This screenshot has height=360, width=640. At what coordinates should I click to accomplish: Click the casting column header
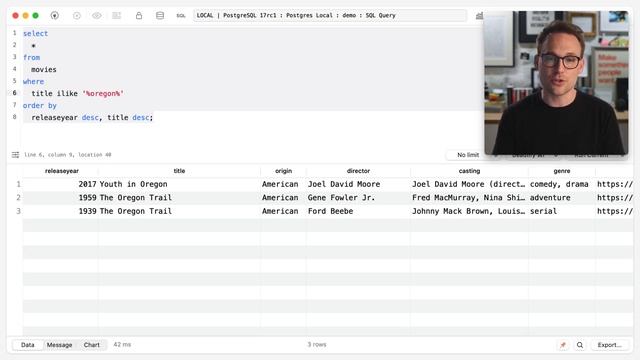pyautogui.click(x=469, y=171)
